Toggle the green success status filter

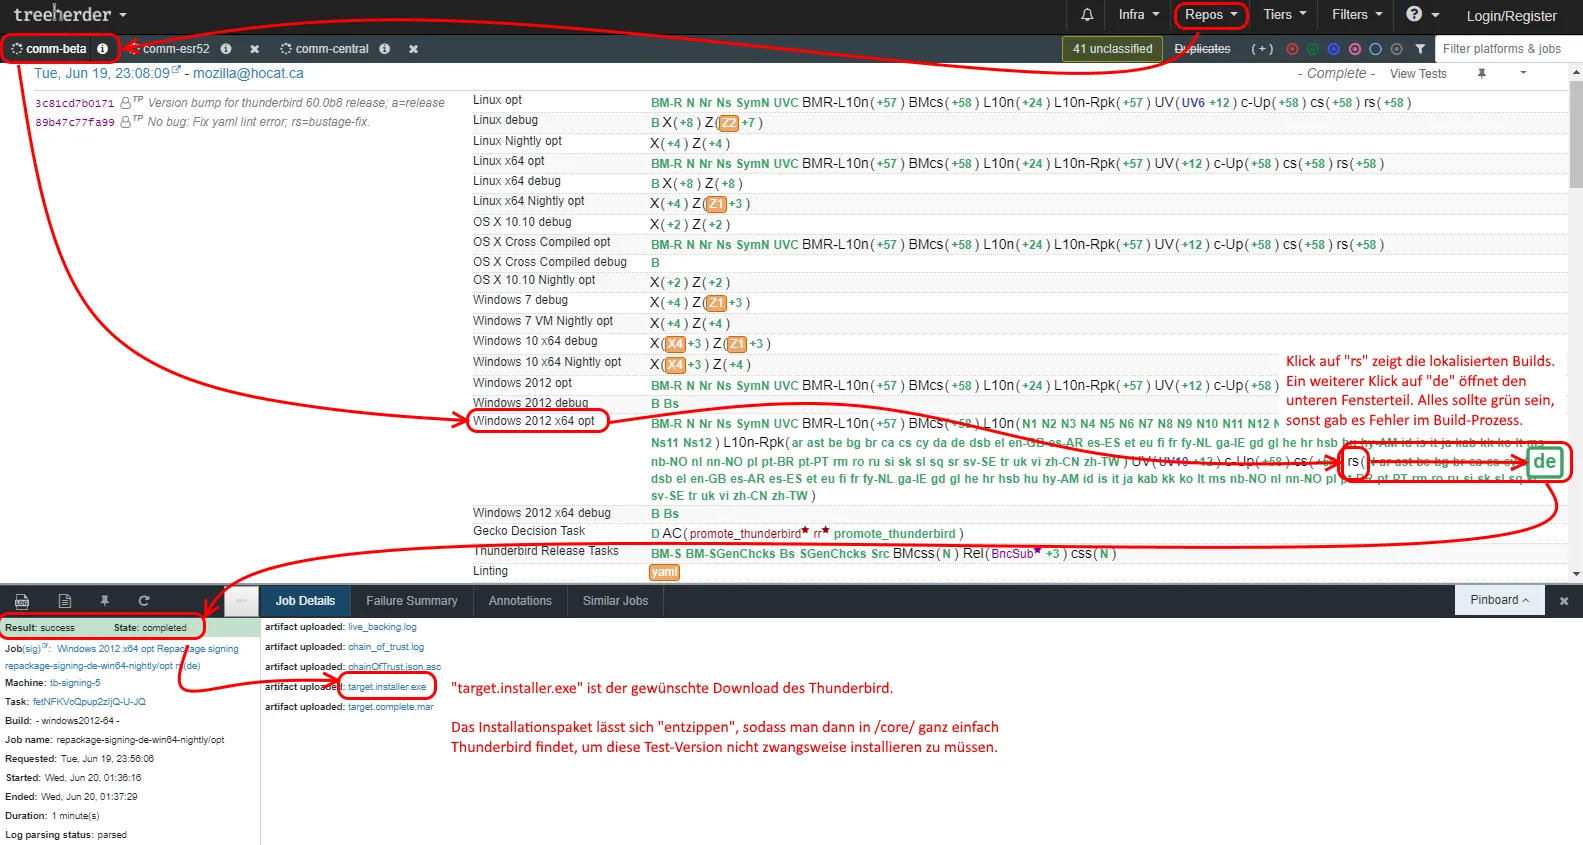(x=1313, y=48)
